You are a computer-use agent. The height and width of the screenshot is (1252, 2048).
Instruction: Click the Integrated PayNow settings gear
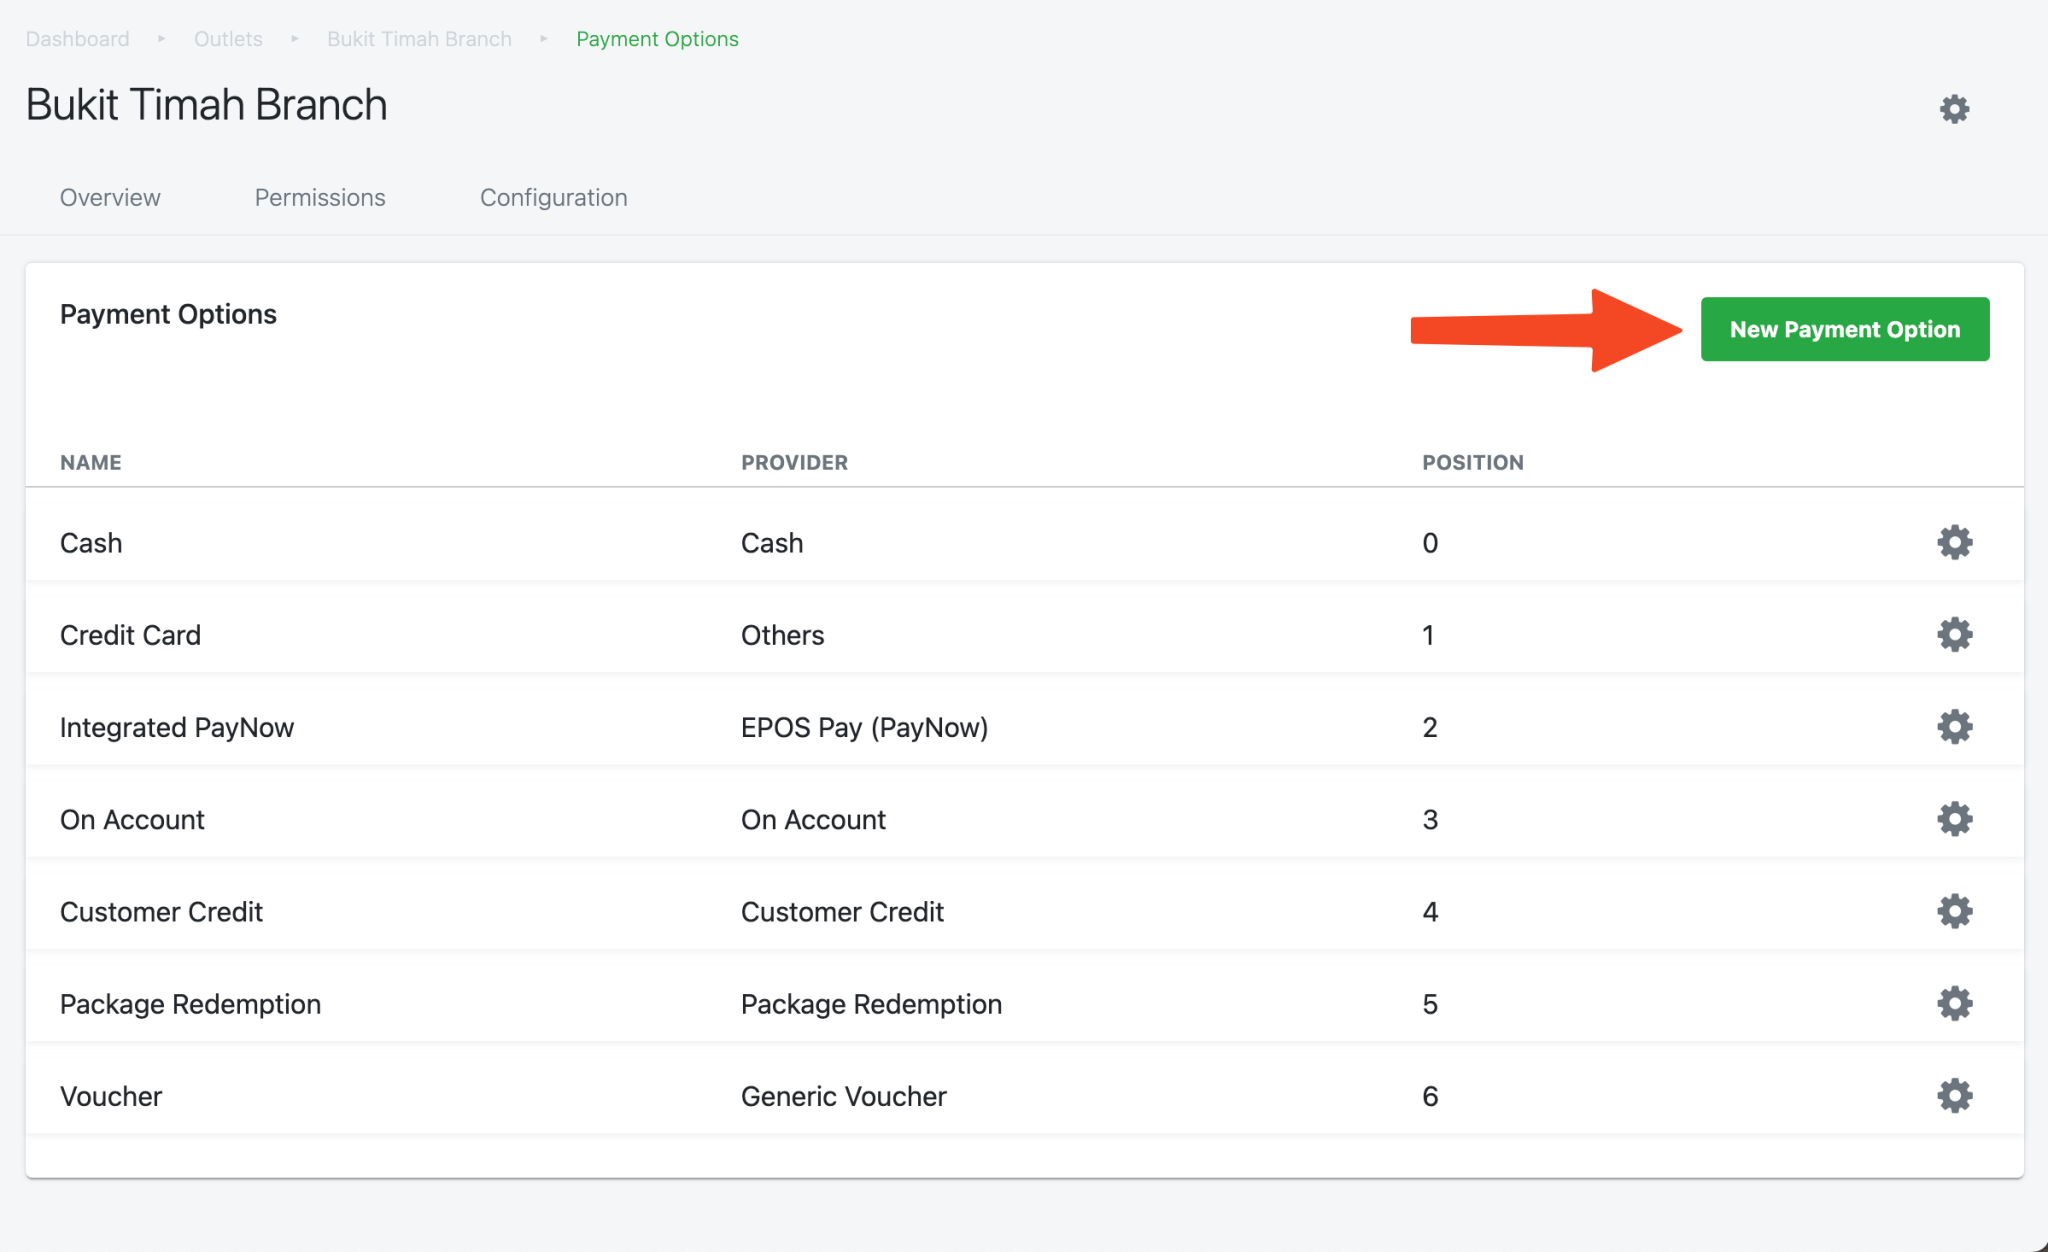click(1954, 727)
